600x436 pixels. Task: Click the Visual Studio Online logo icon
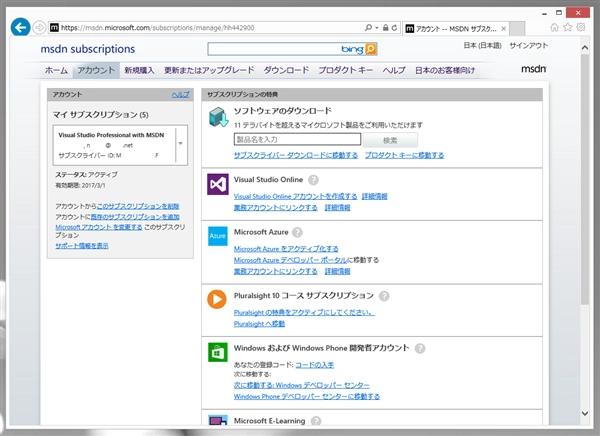click(218, 184)
